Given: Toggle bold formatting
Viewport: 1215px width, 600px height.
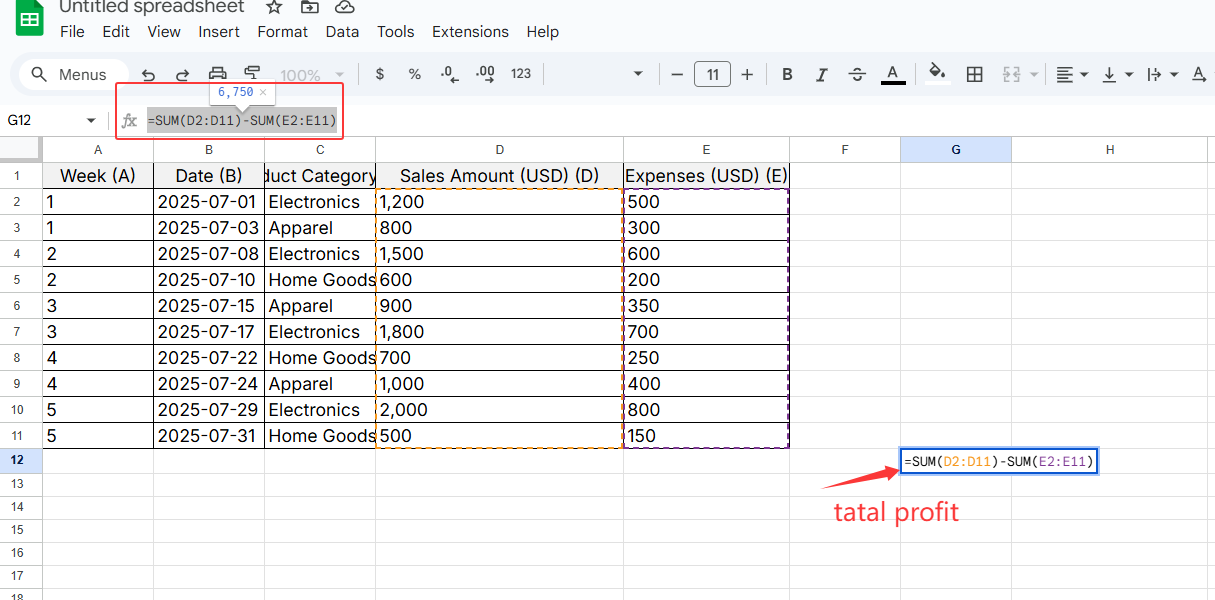Looking at the screenshot, I should 787,74.
